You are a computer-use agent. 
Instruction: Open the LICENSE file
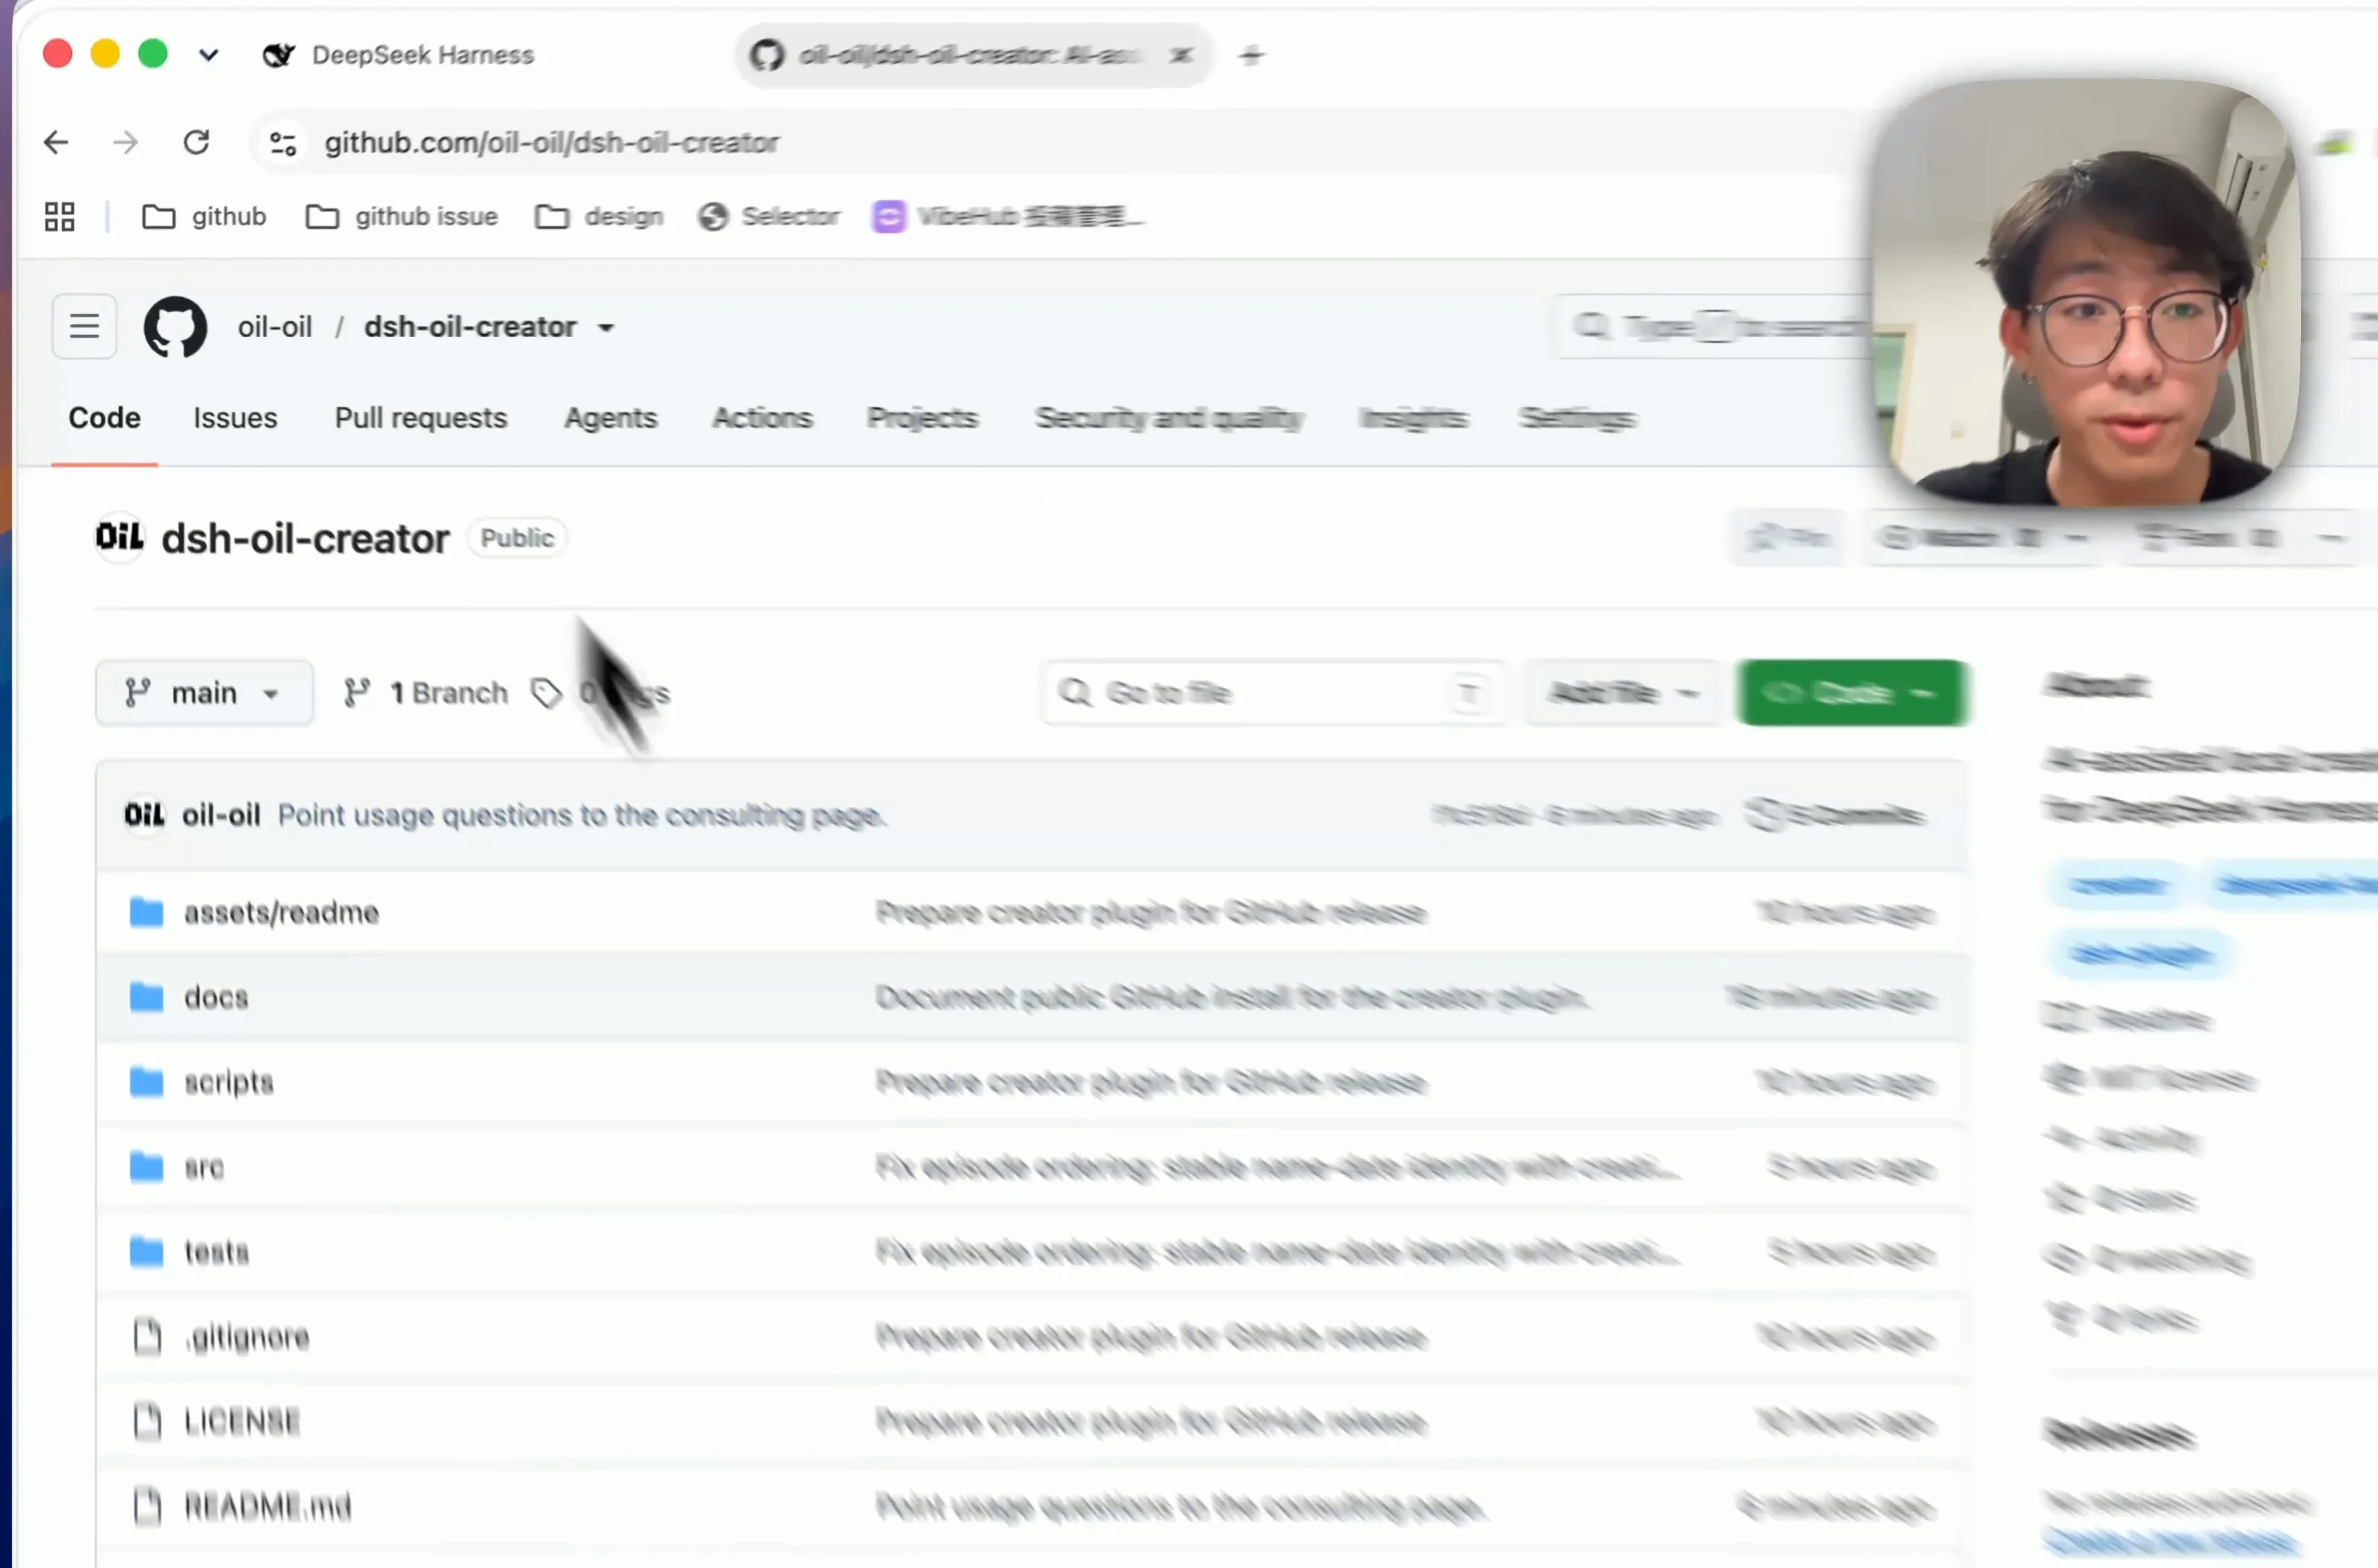[242, 1422]
